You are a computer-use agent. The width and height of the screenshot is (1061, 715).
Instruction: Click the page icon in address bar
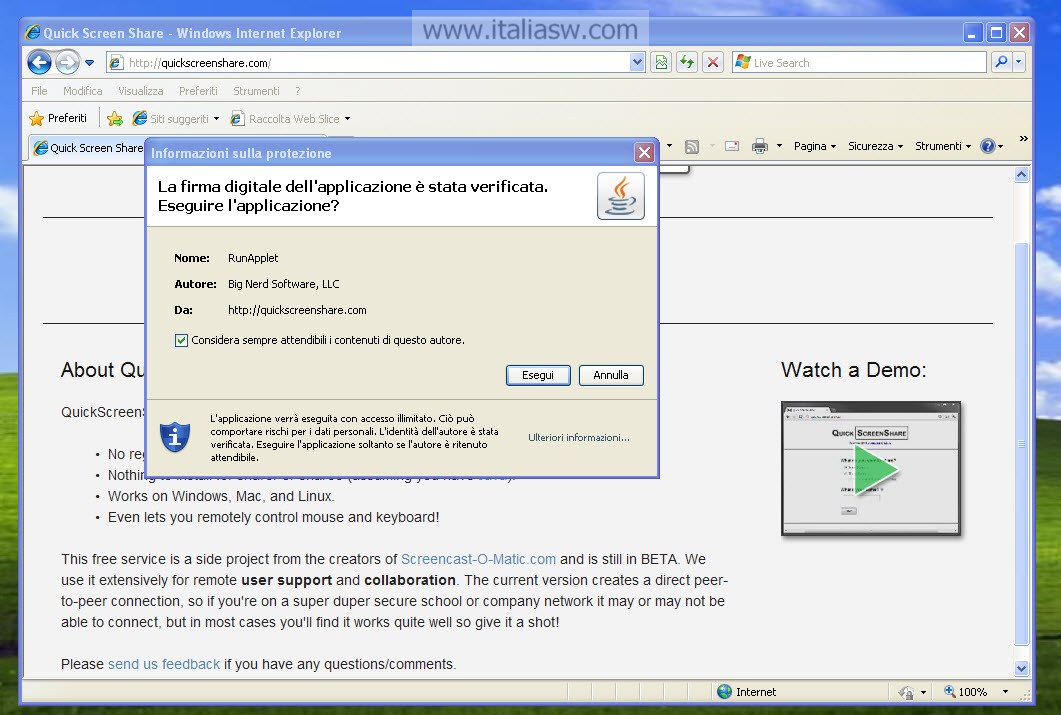116,63
